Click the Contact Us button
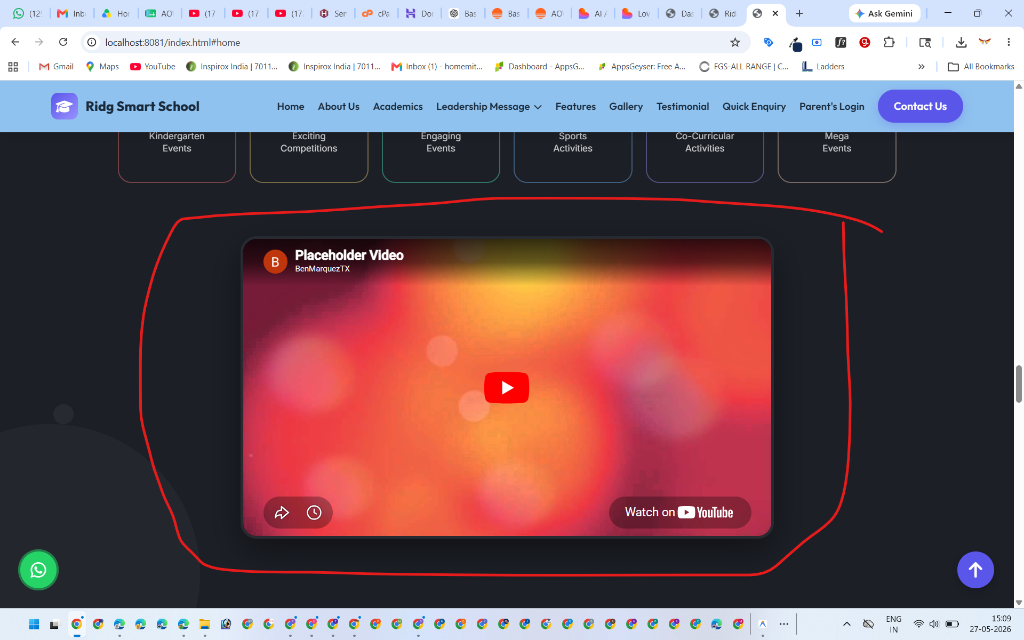This screenshot has height=640, width=1024. [920, 106]
